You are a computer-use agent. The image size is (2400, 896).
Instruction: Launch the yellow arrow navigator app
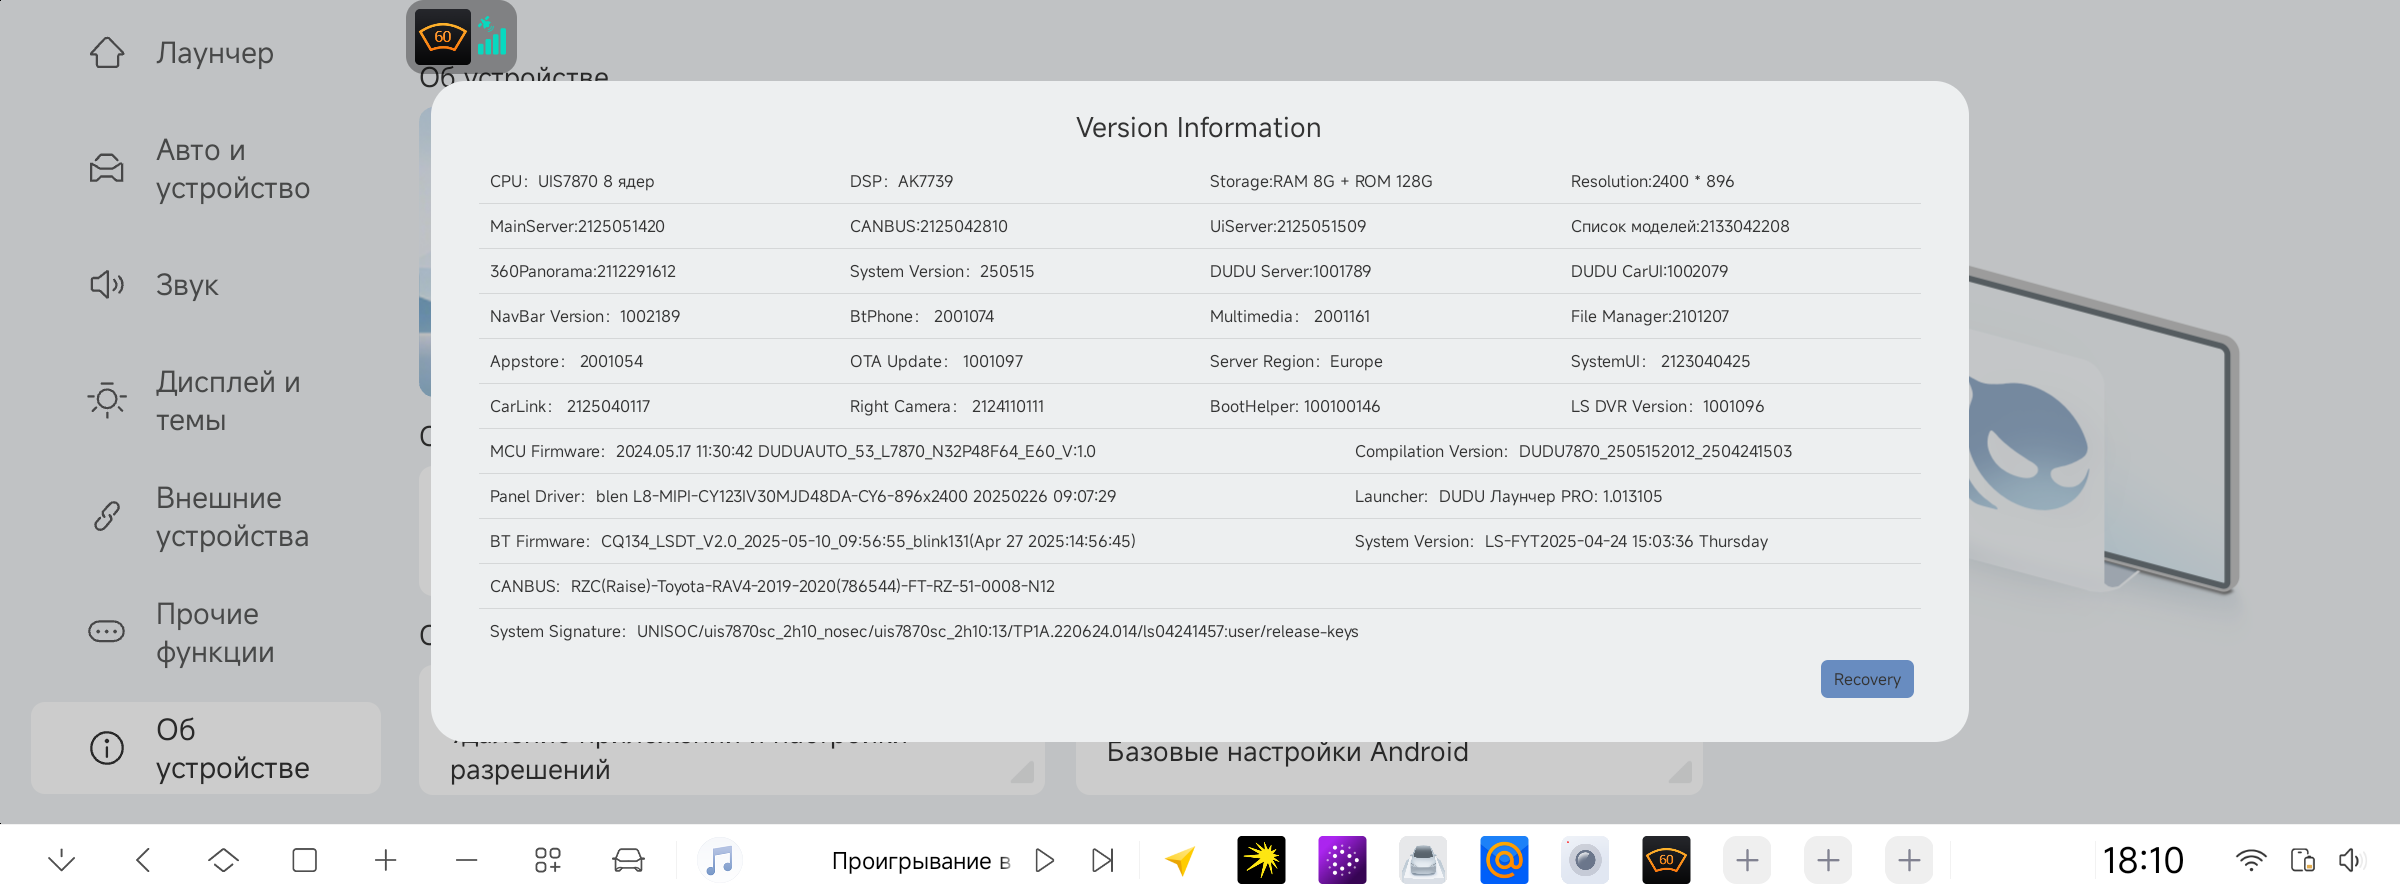pos(1180,860)
